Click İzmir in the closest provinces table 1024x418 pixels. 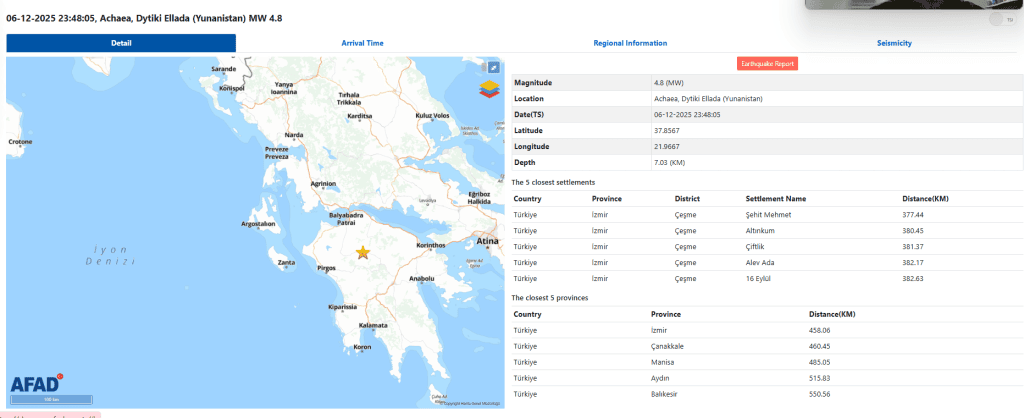tap(659, 330)
